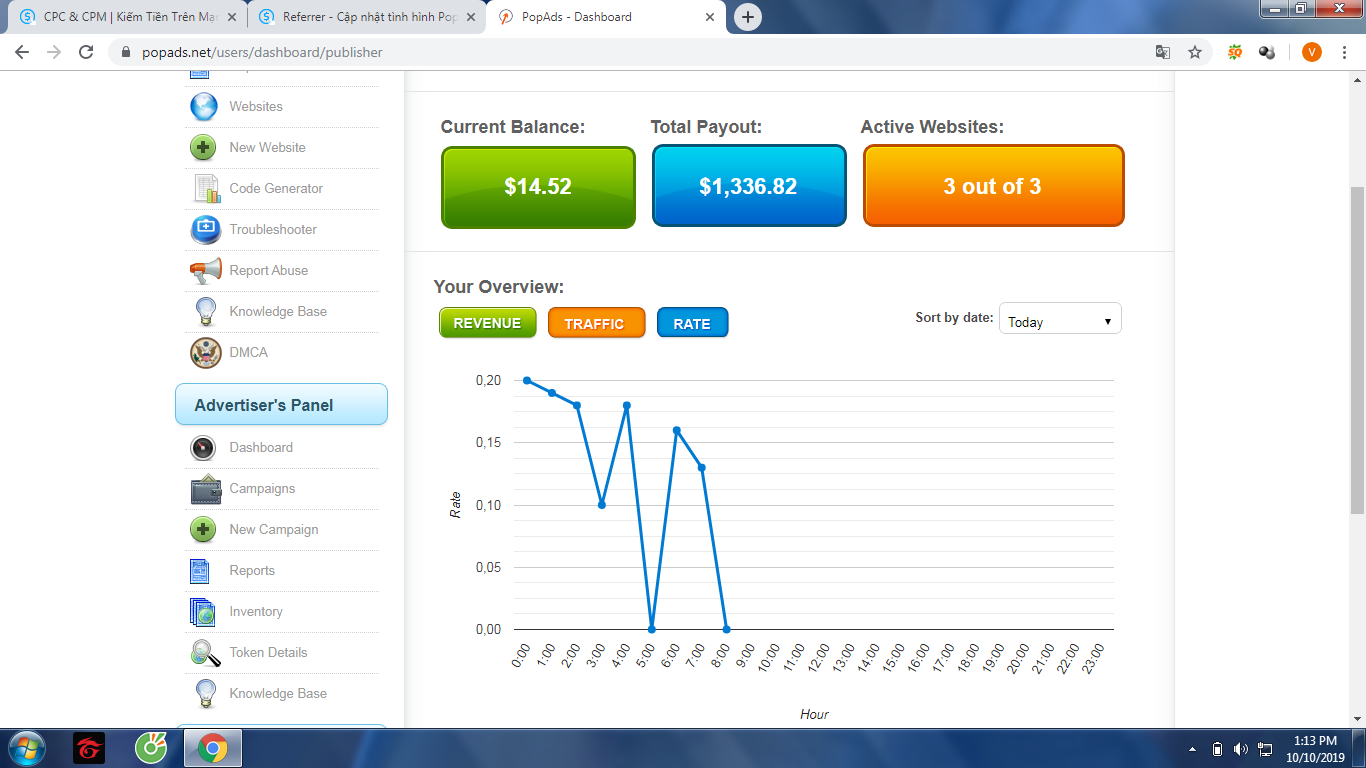Screen dimensions: 1366x768
Task: Open the browser profile avatar V
Action: click(1312, 52)
